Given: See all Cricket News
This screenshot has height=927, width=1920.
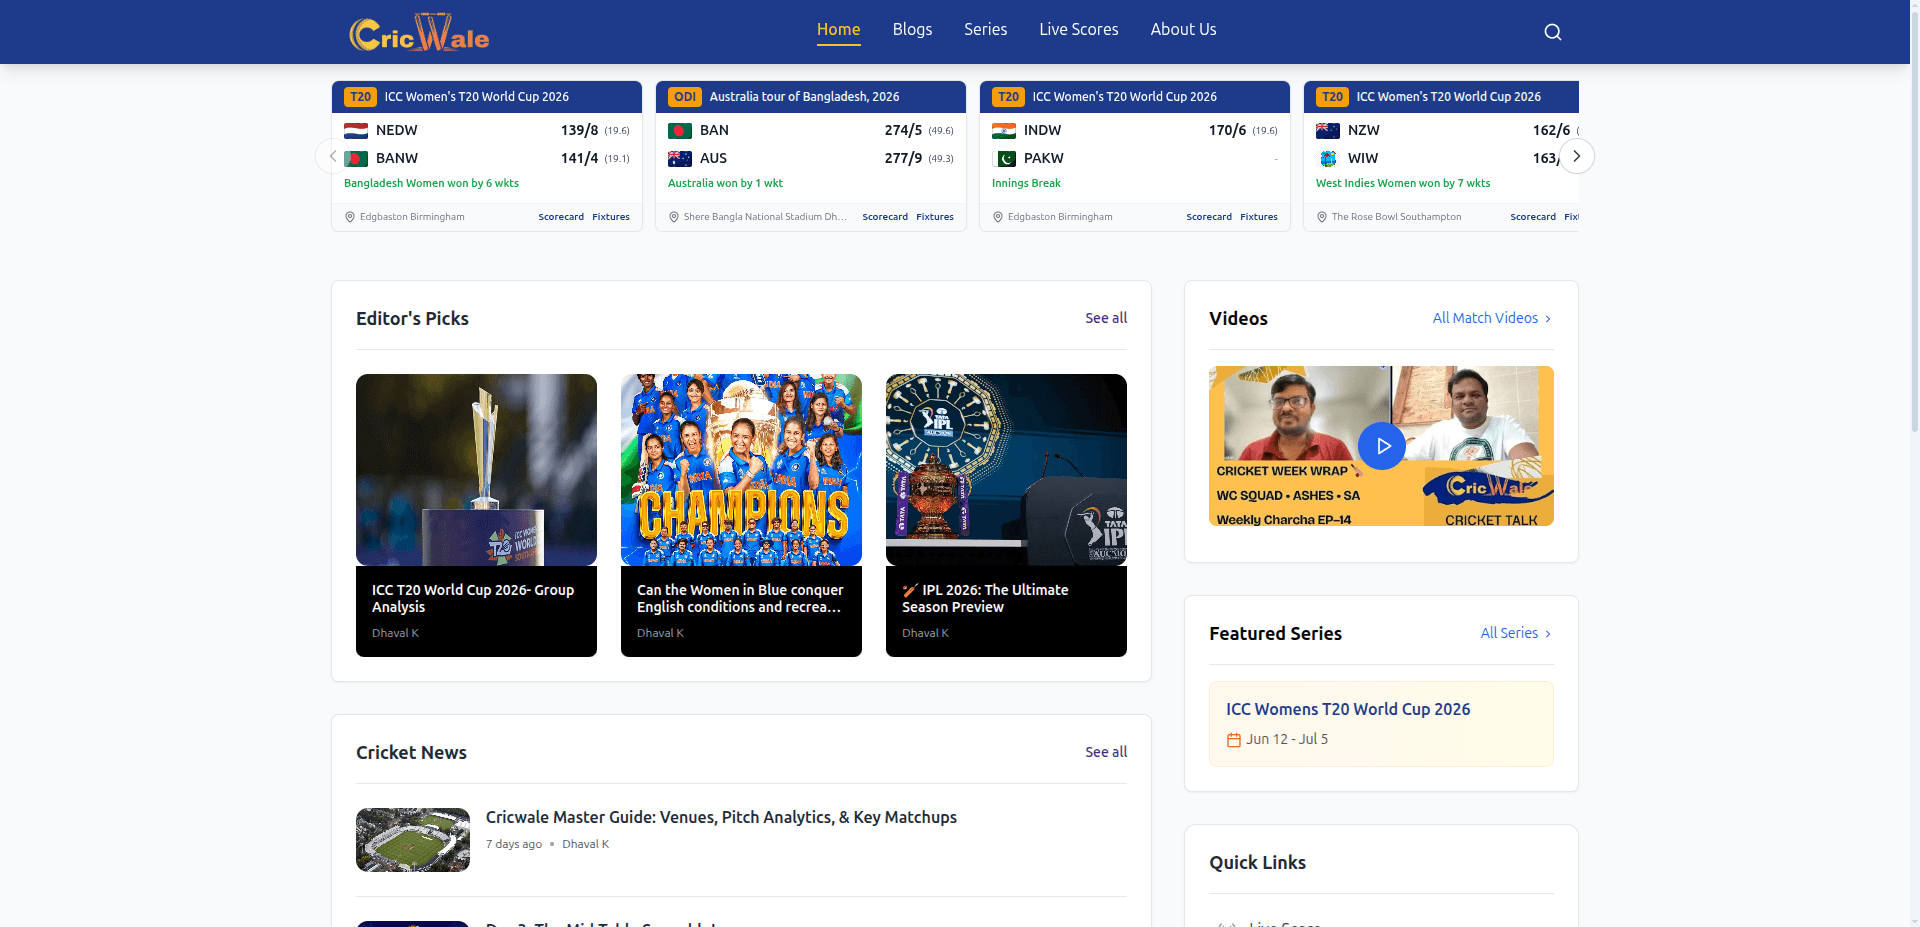Looking at the screenshot, I should [x=1106, y=752].
